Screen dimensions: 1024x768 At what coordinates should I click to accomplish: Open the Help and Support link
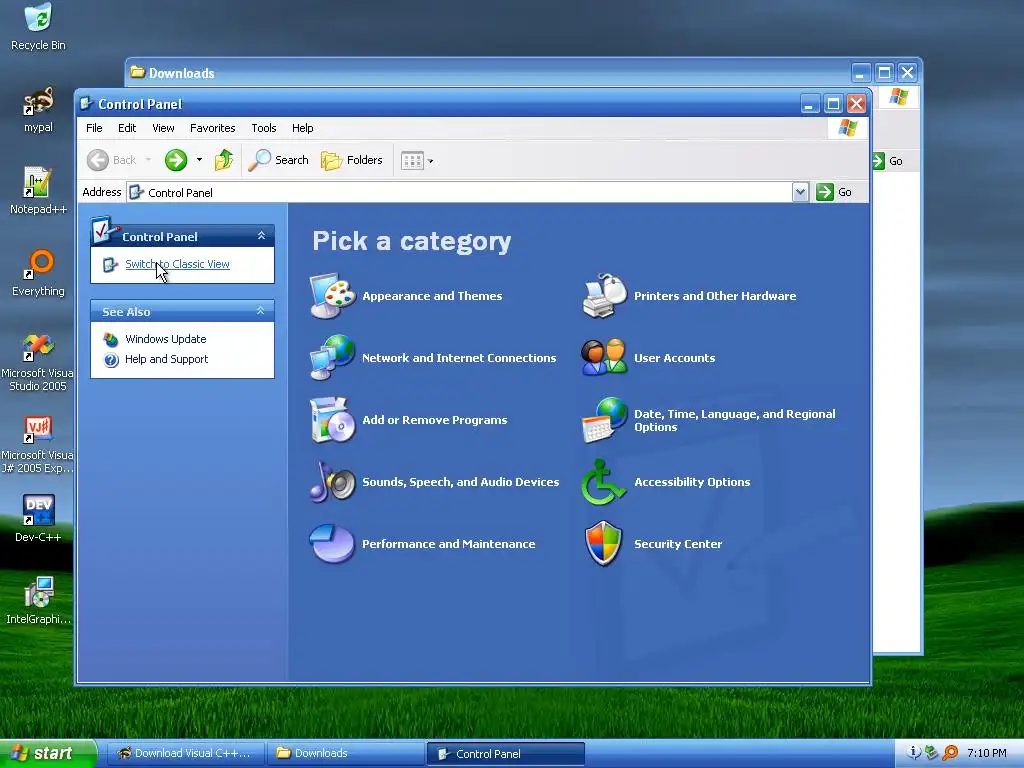click(166, 359)
